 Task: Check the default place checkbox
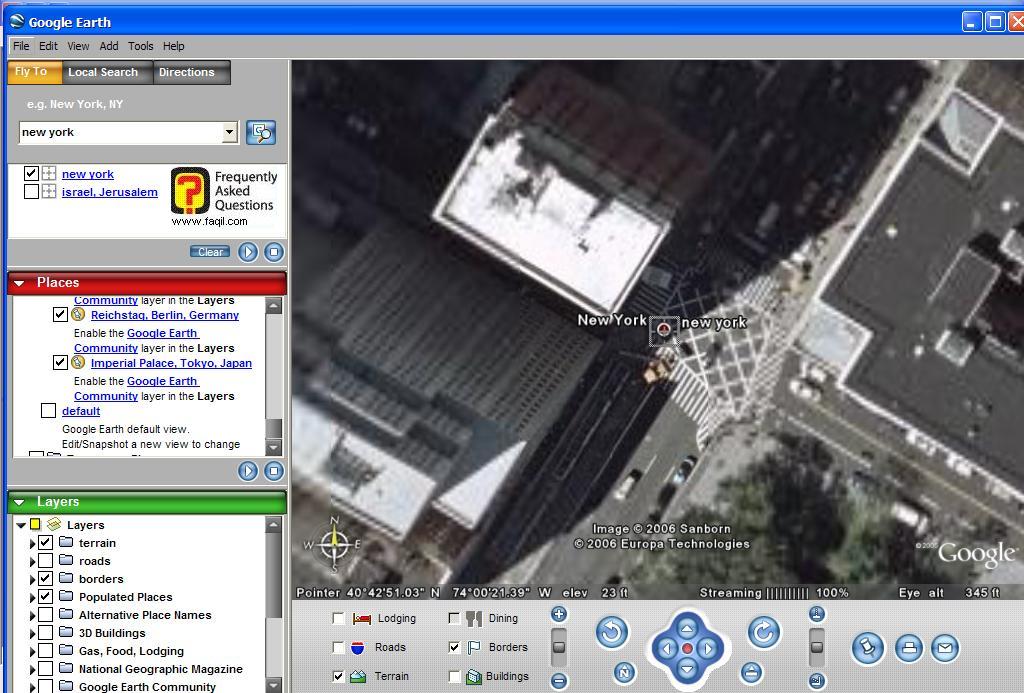pos(48,410)
